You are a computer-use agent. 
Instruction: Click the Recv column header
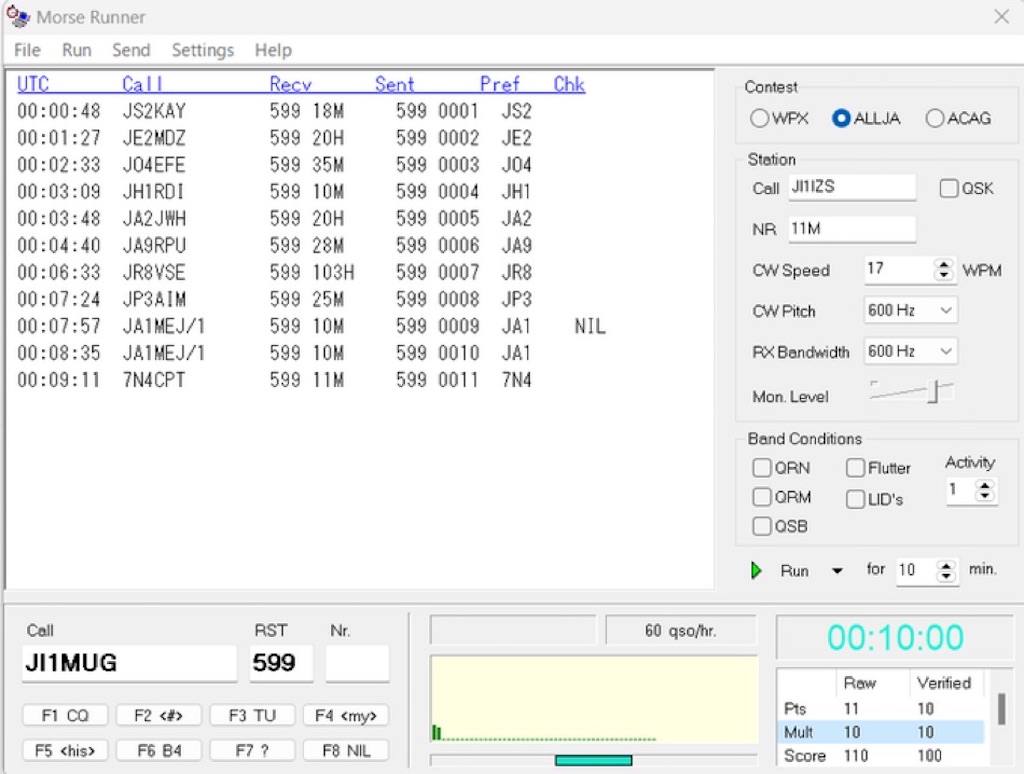pyautogui.click(x=290, y=84)
